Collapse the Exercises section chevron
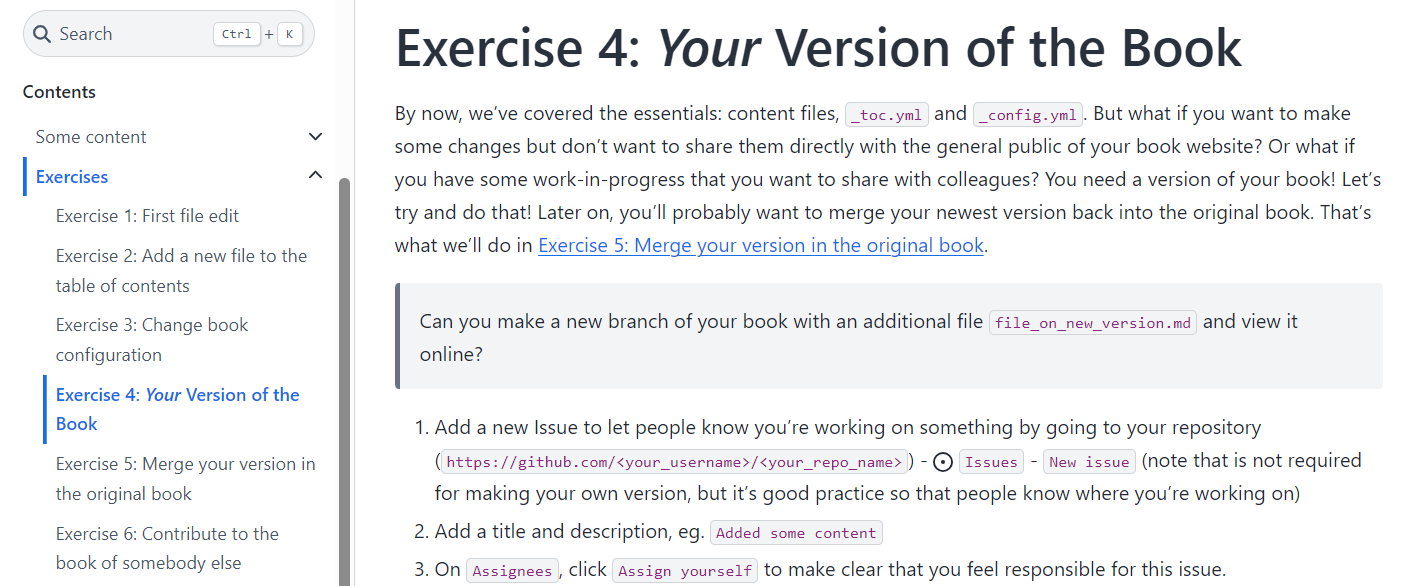The height and width of the screenshot is (586, 1408). tap(316, 176)
